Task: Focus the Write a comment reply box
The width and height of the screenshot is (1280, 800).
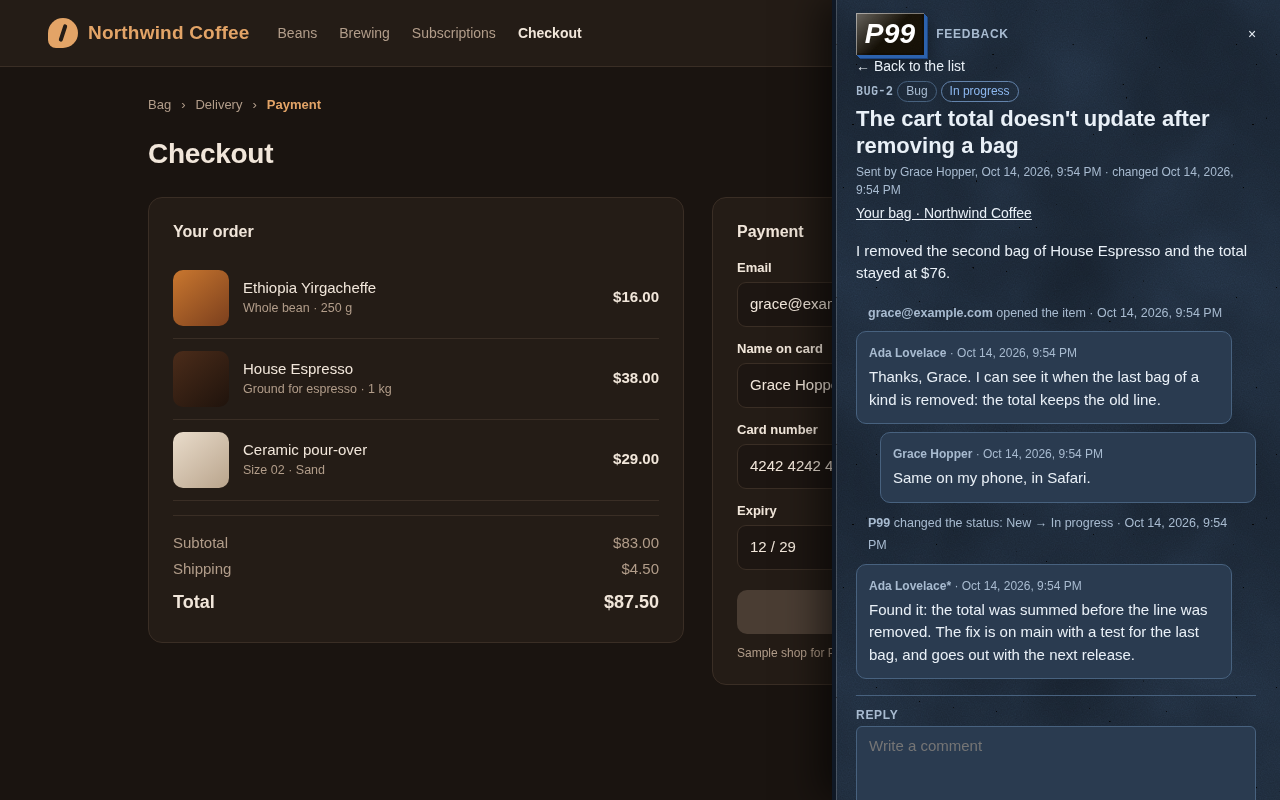Action: point(1056,763)
